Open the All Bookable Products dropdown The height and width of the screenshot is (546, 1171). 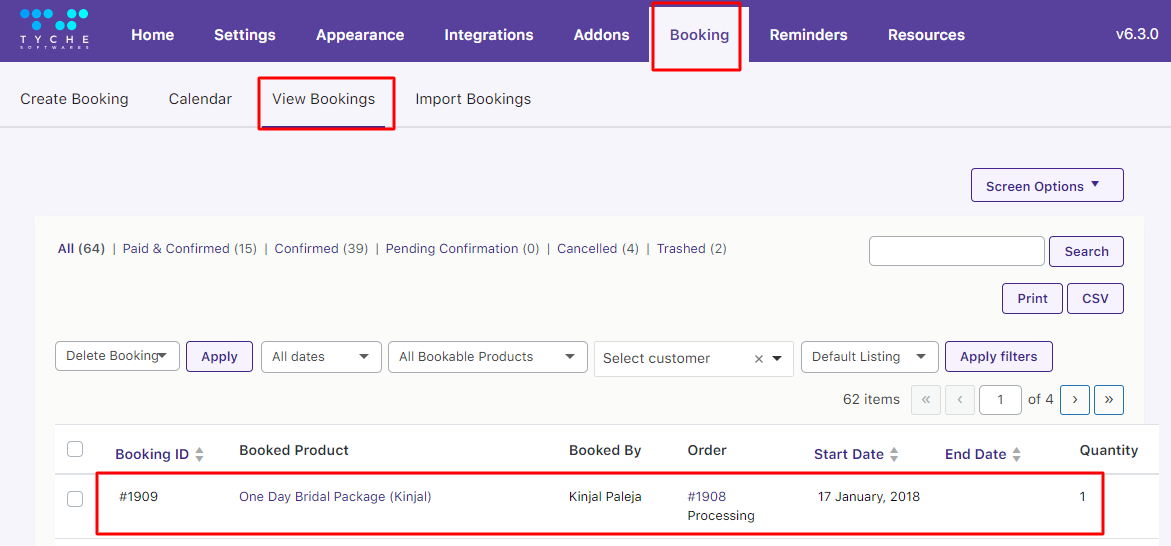(x=488, y=356)
